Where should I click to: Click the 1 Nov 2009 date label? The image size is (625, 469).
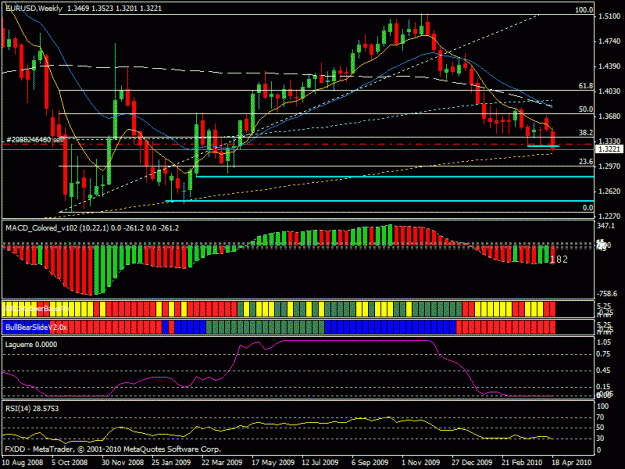[x=421, y=463]
